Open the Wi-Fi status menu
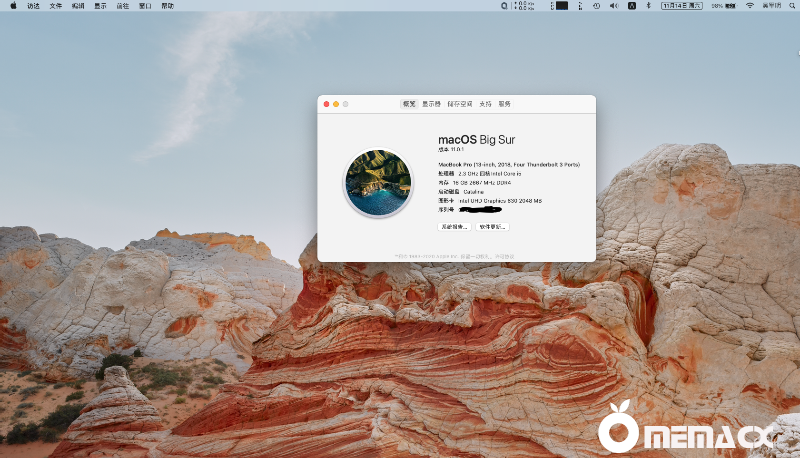The width and height of the screenshot is (800, 458). point(750,6)
